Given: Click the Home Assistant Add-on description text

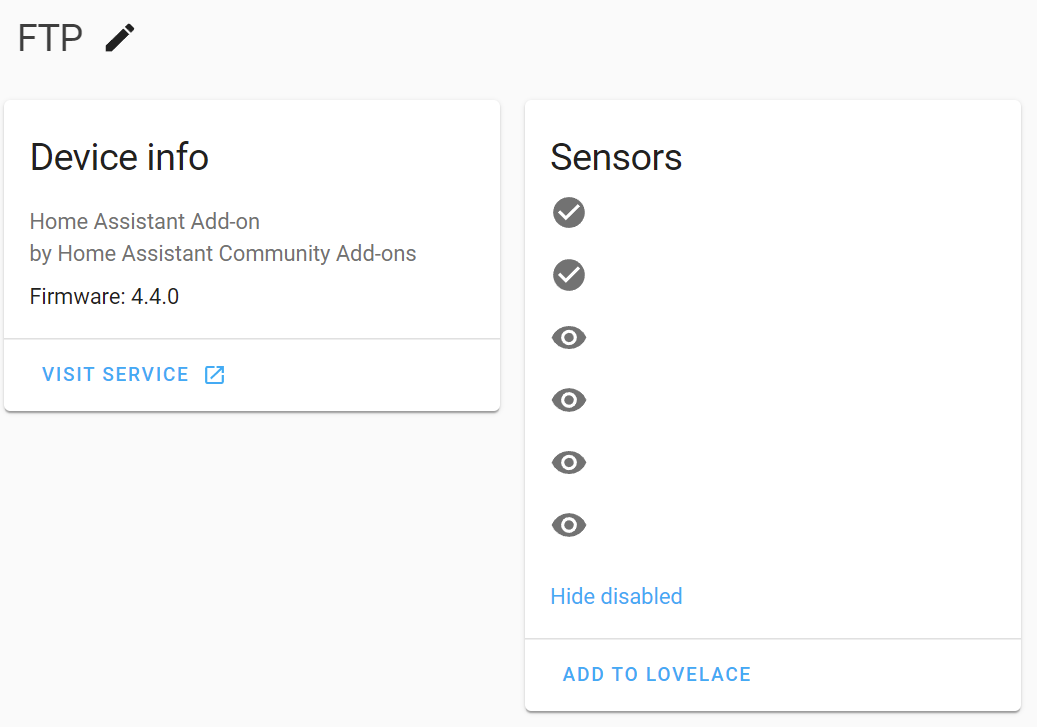Looking at the screenshot, I should [x=144, y=221].
